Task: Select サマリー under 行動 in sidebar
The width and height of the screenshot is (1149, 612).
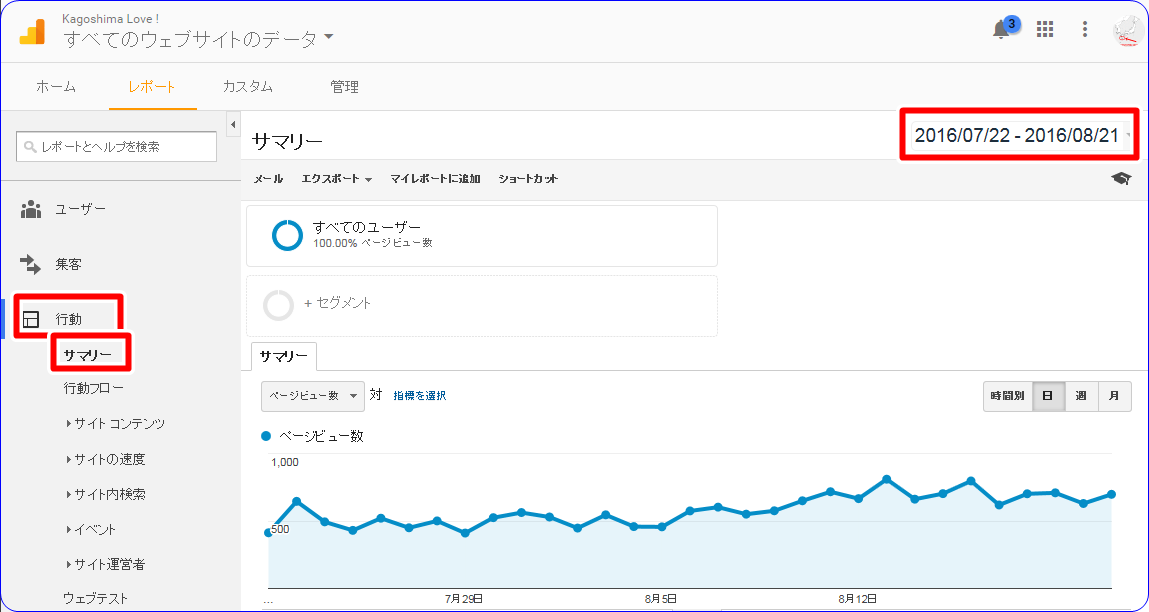Action: pyautogui.click(x=88, y=355)
